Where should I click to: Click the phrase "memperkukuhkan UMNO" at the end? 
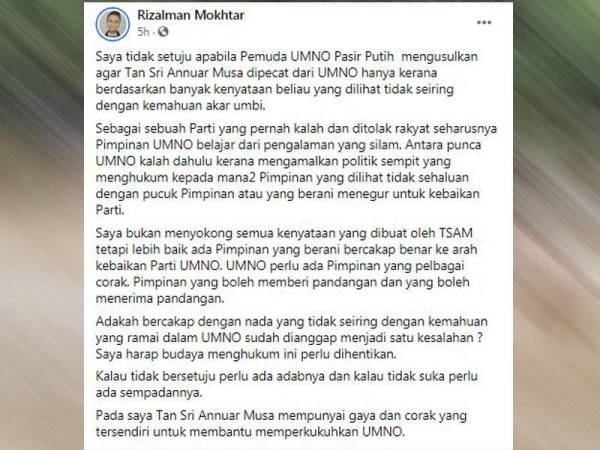(x=329, y=432)
